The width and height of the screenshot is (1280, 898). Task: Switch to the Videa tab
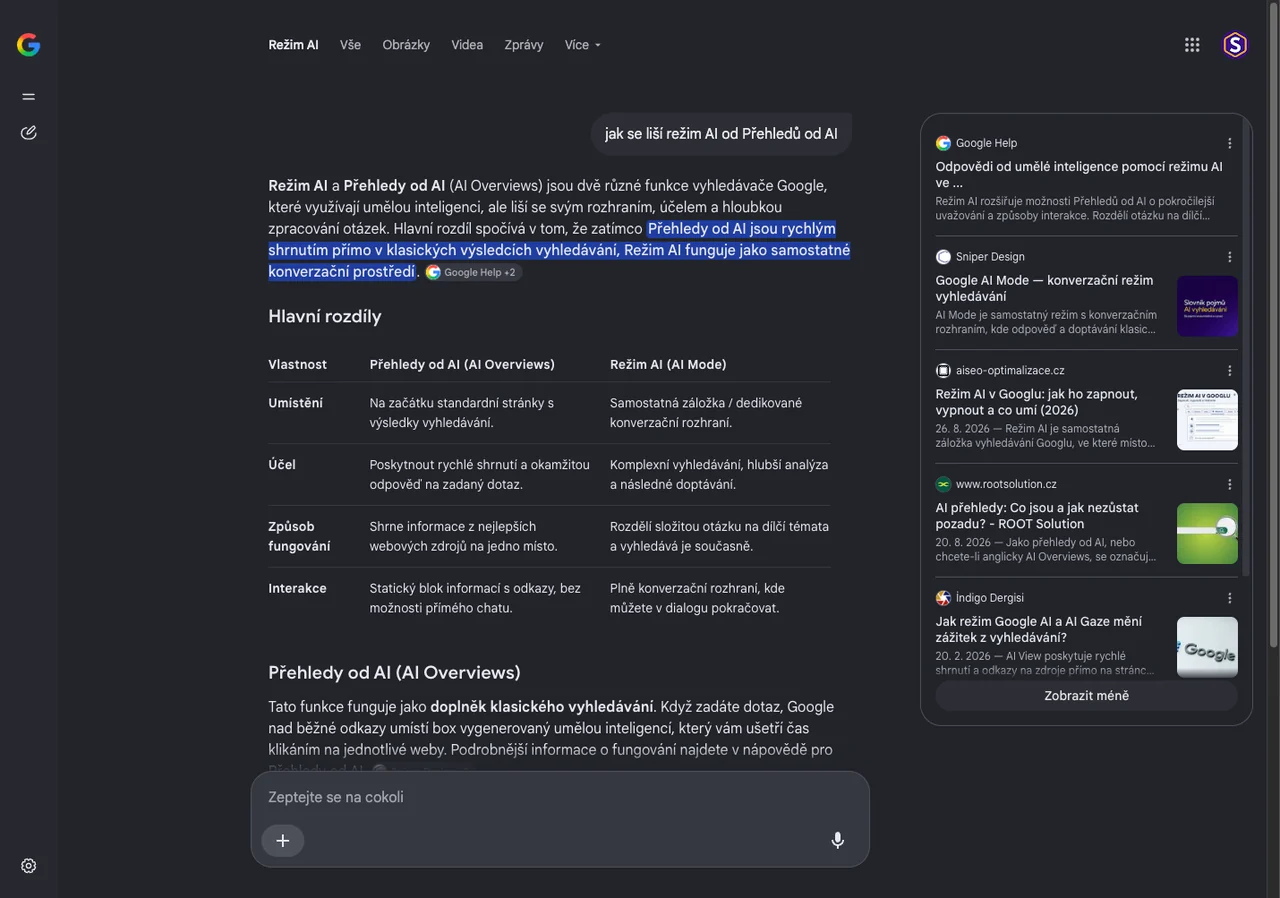[x=467, y=45]
